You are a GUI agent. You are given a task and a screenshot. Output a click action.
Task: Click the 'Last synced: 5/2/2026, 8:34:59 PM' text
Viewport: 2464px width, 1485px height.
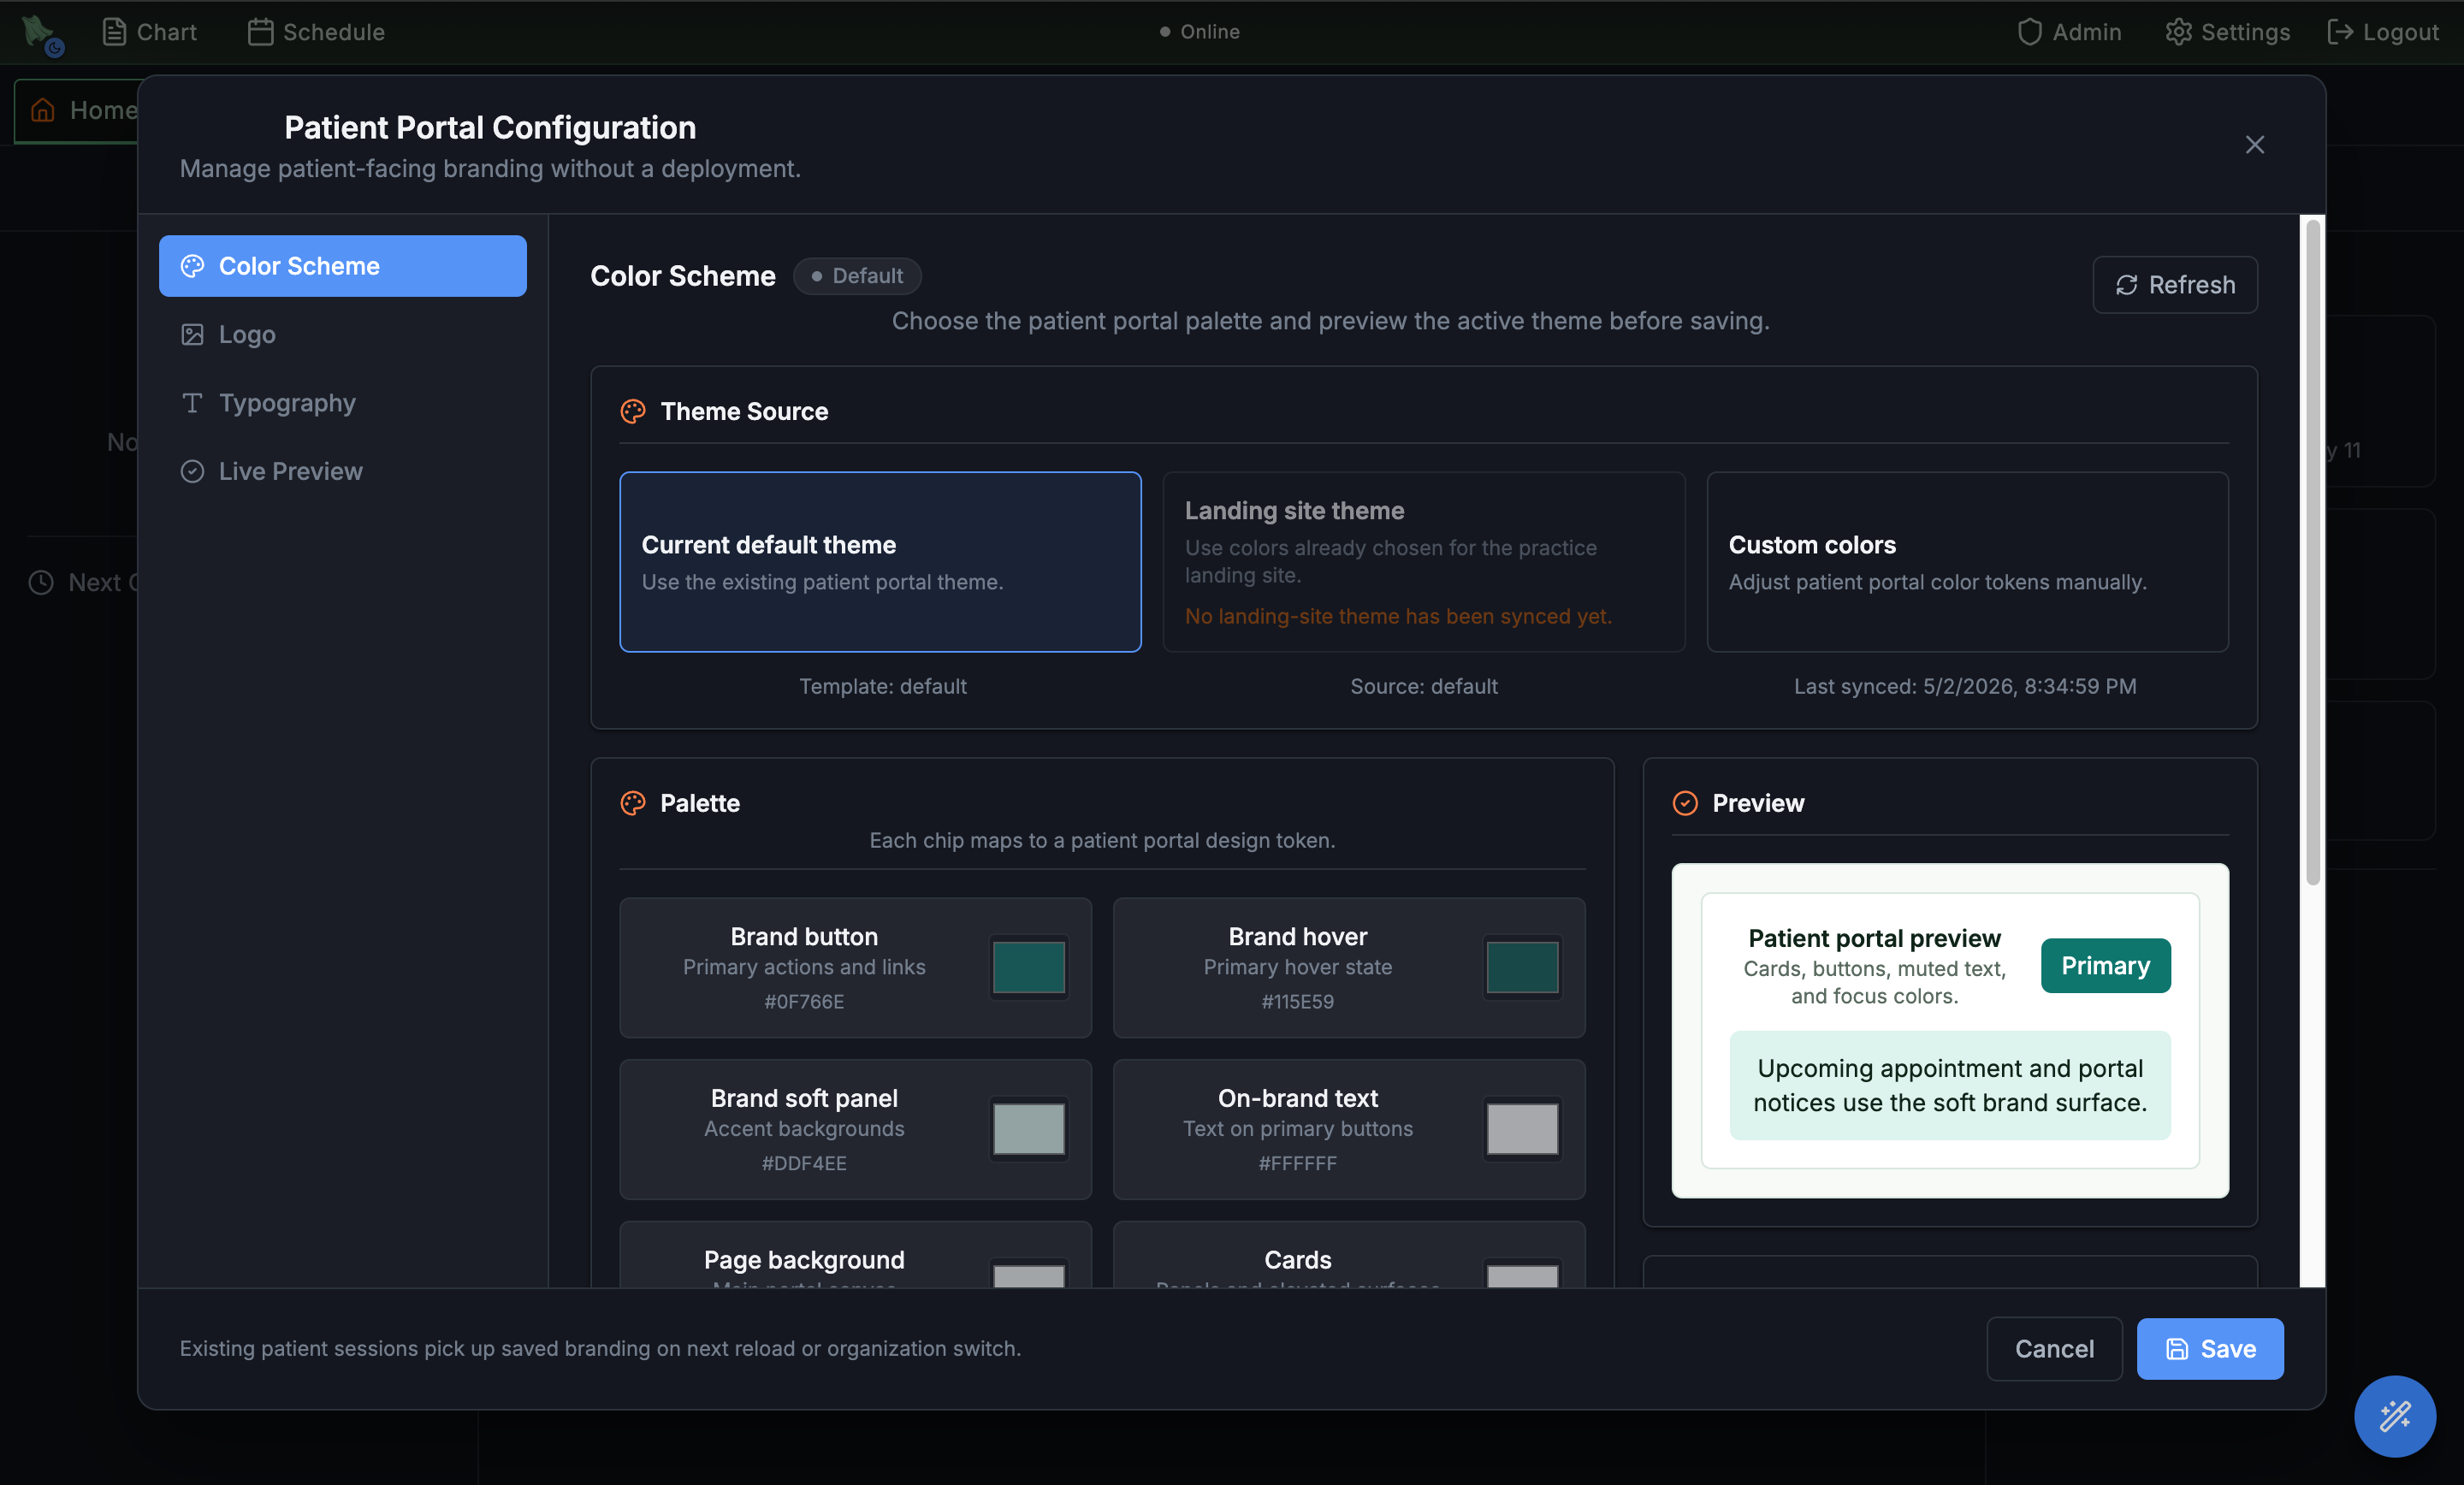coord(1965,686)
